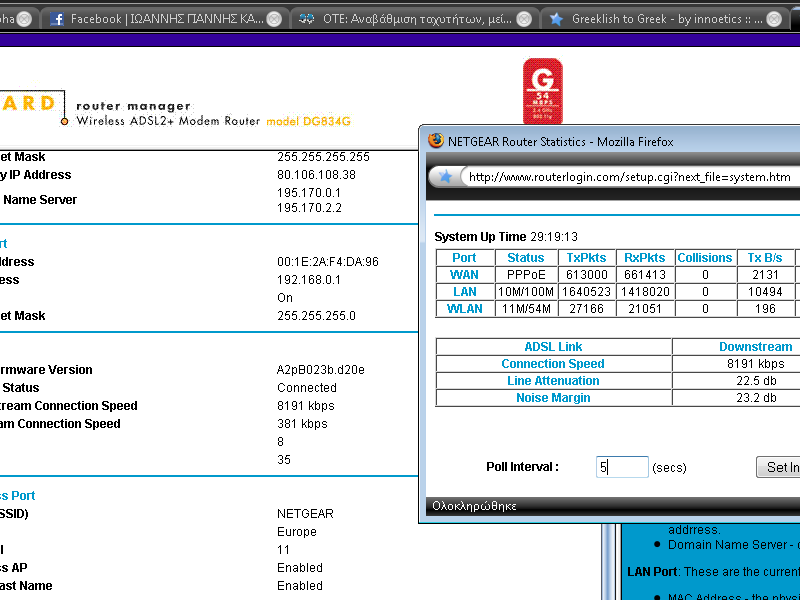Click the System Up Time text
The image size is (800, 600).
[506, 237]
